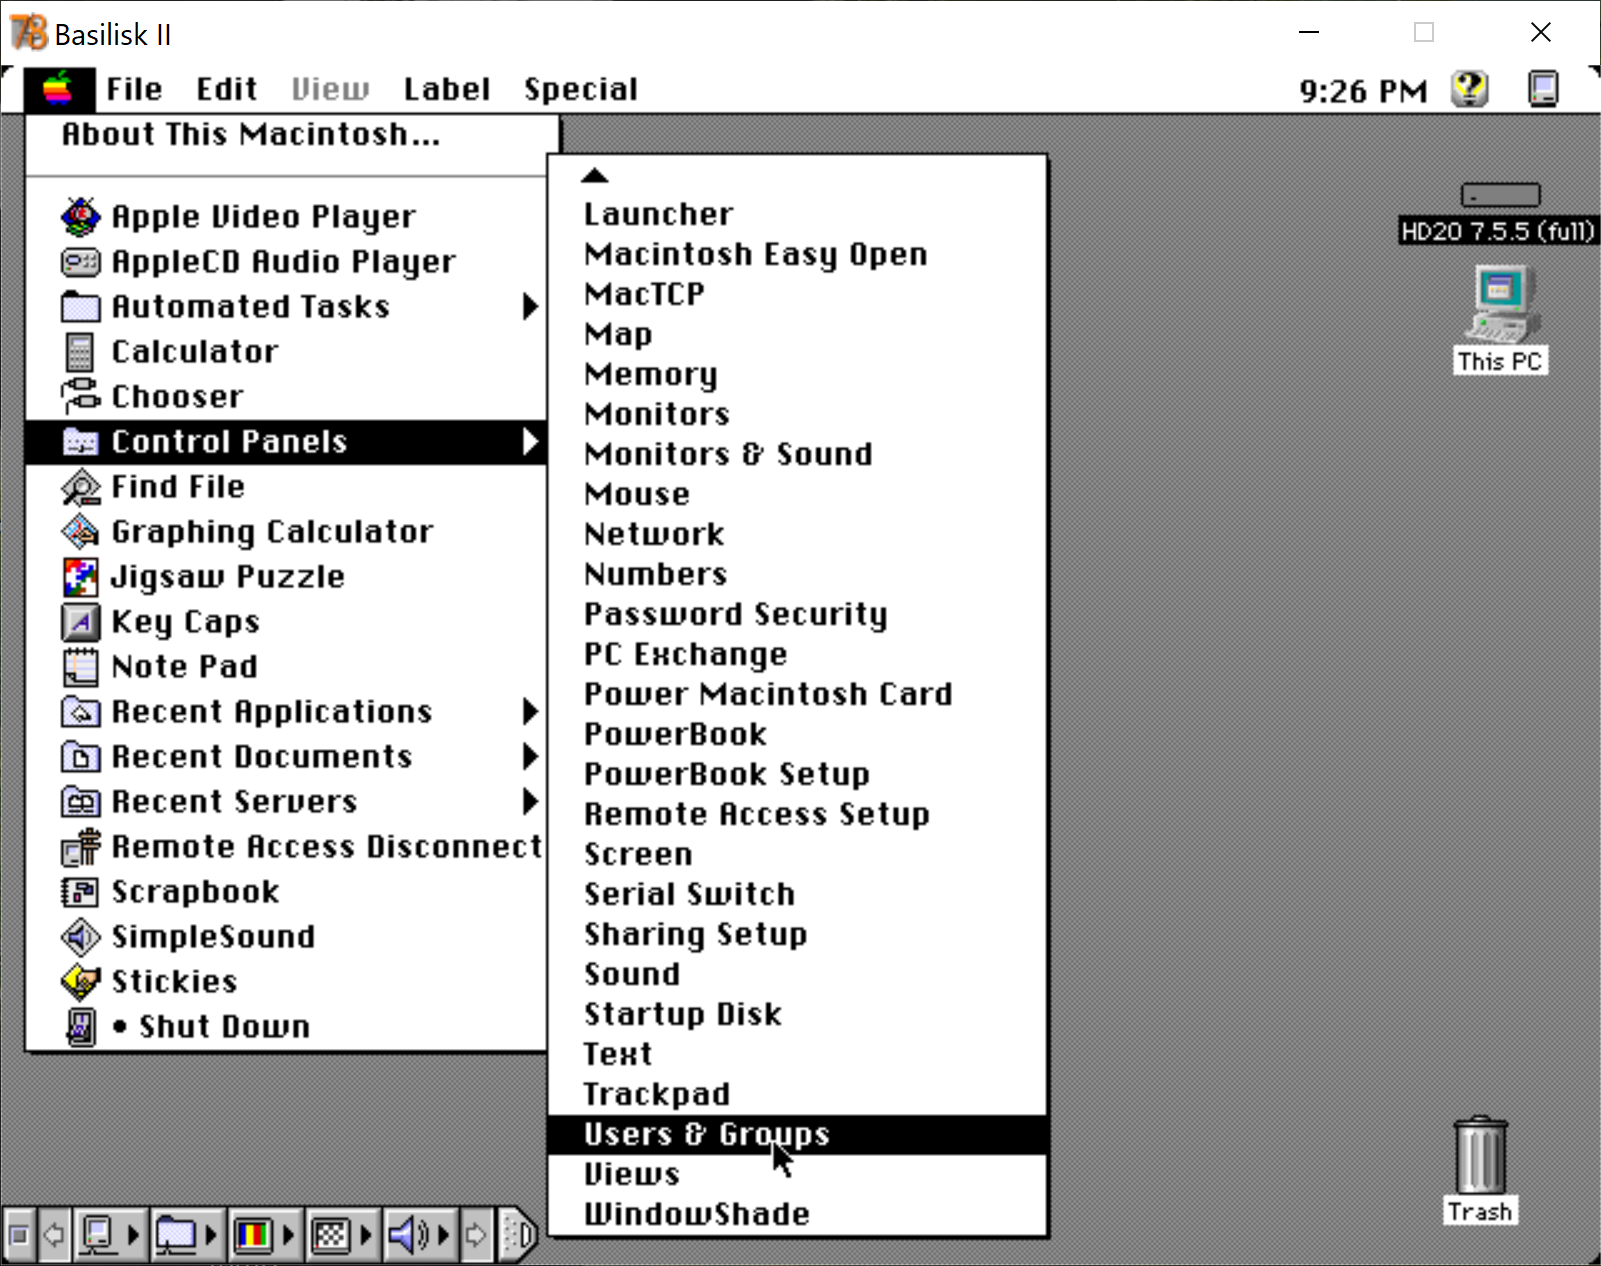The image size is (1601, 1266).
Task: Choose Users & Groups control panel
Action: click(797, 1135)
